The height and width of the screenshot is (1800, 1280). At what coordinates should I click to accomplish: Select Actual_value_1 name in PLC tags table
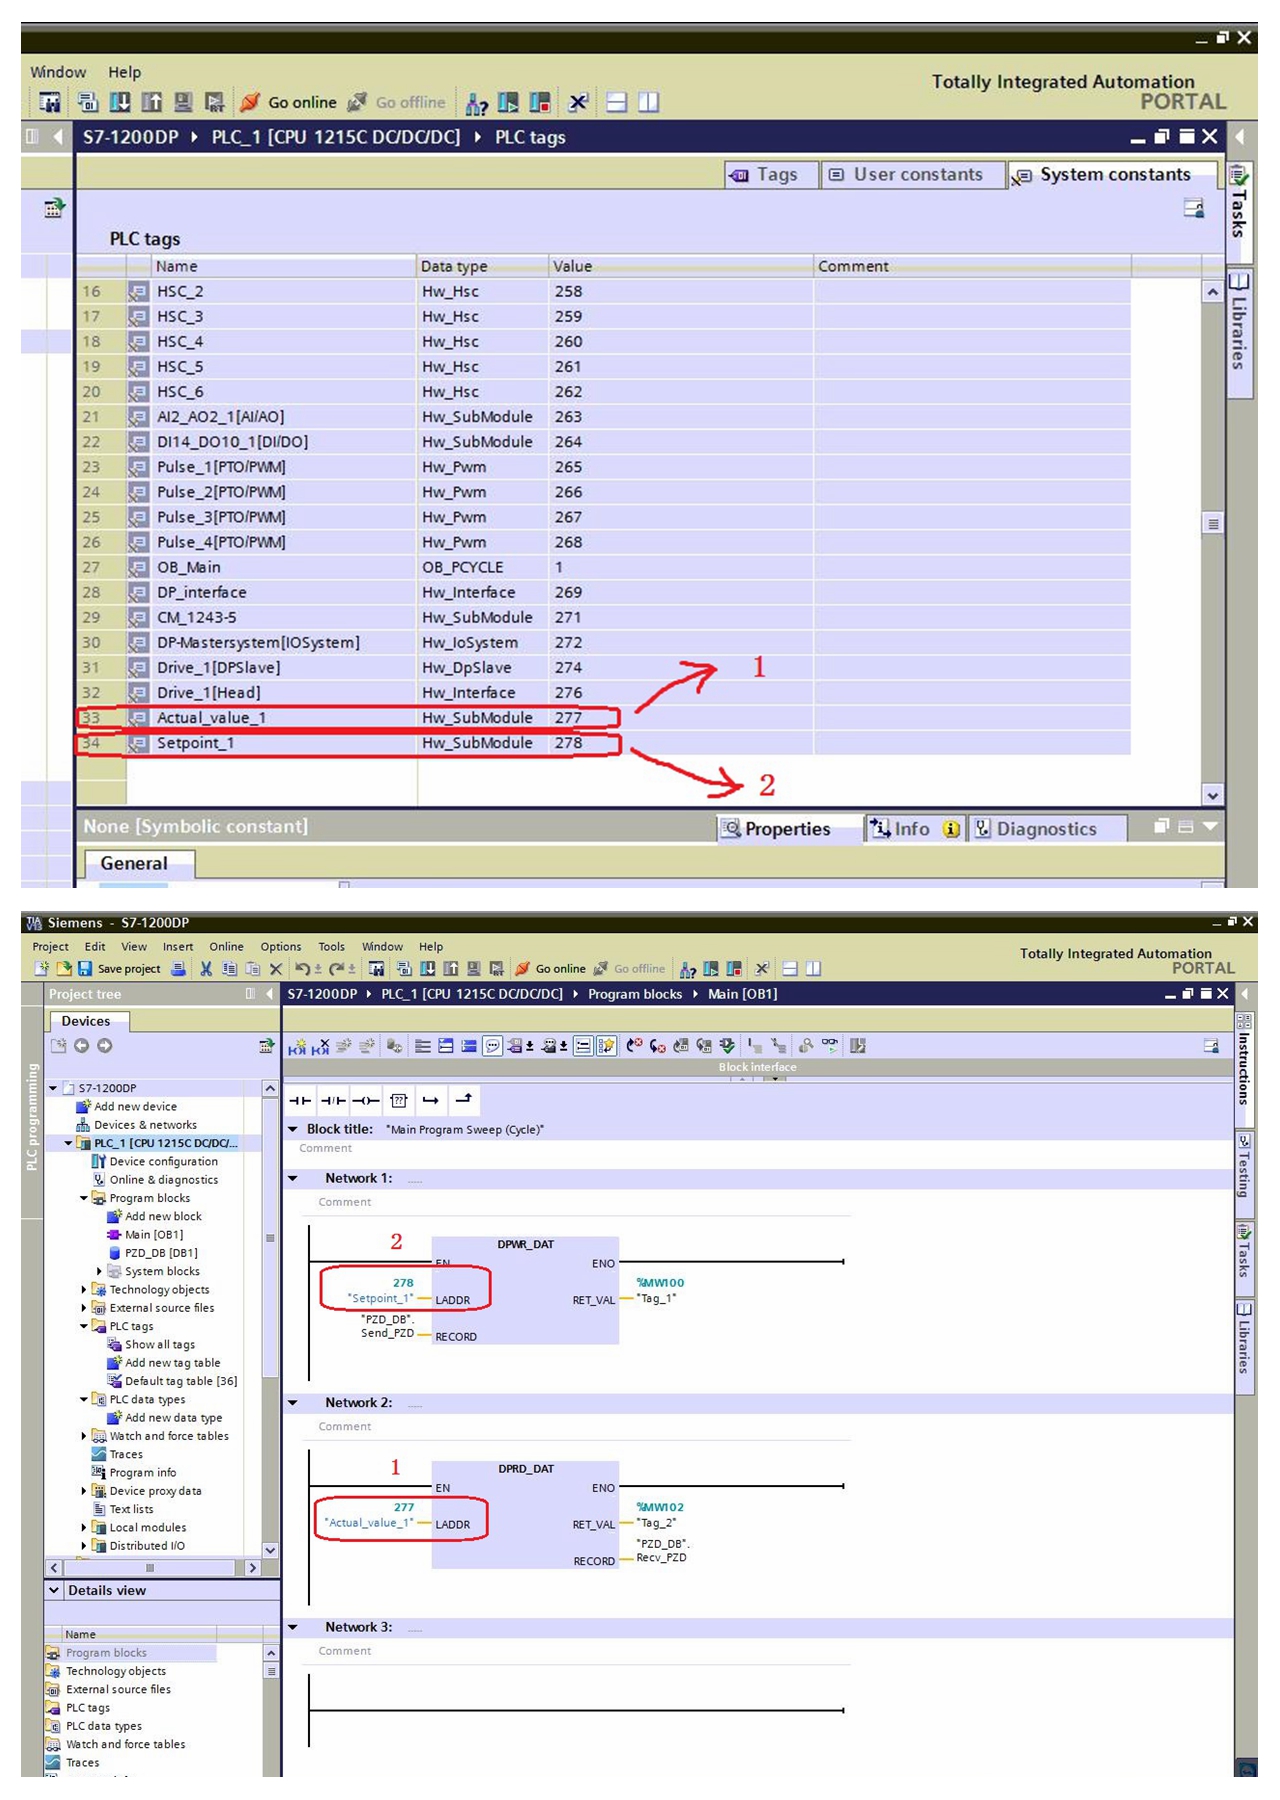coord(211,718)
